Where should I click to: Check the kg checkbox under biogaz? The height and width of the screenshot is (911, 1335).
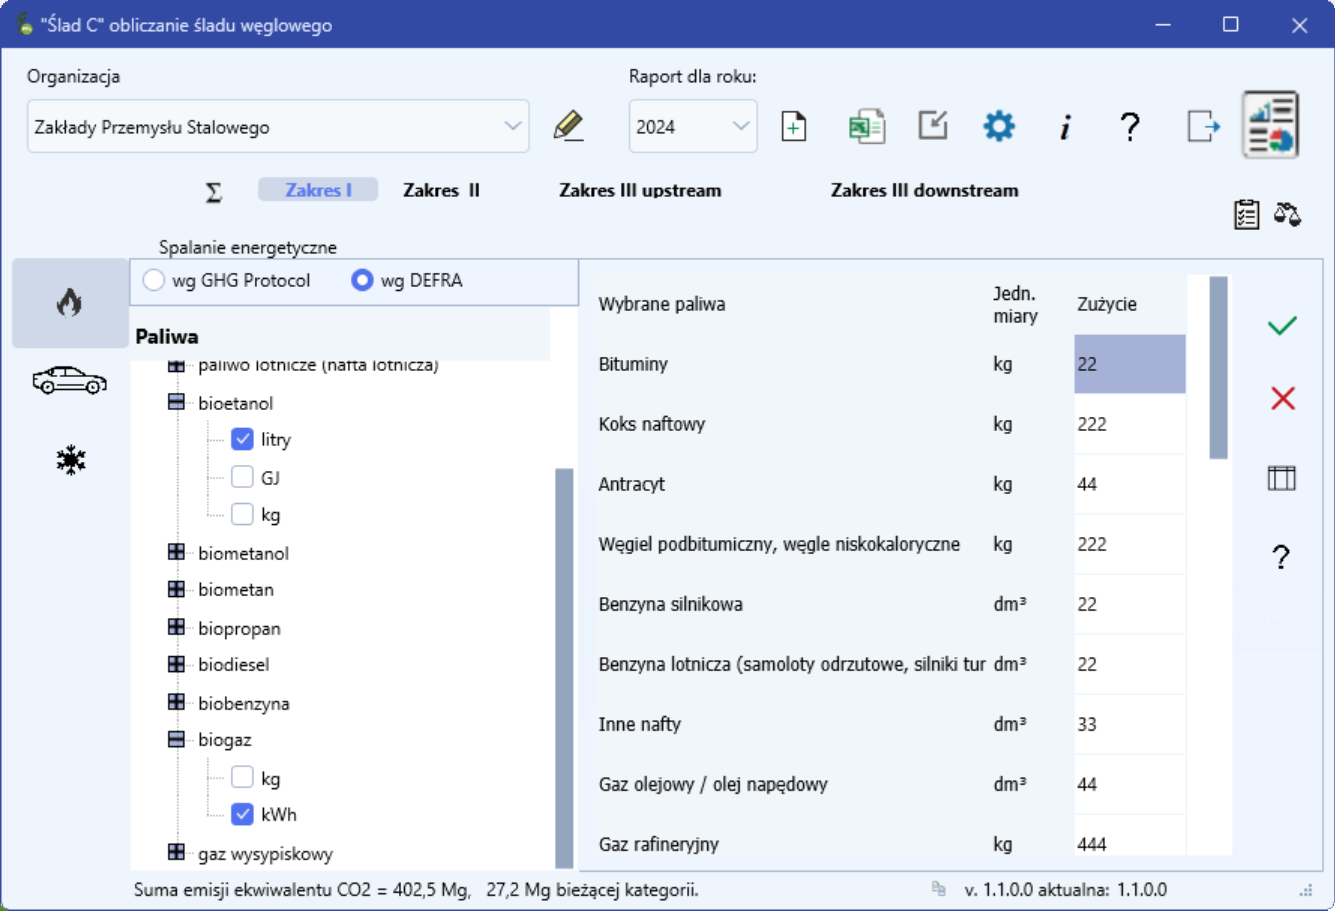pos(242,777)
